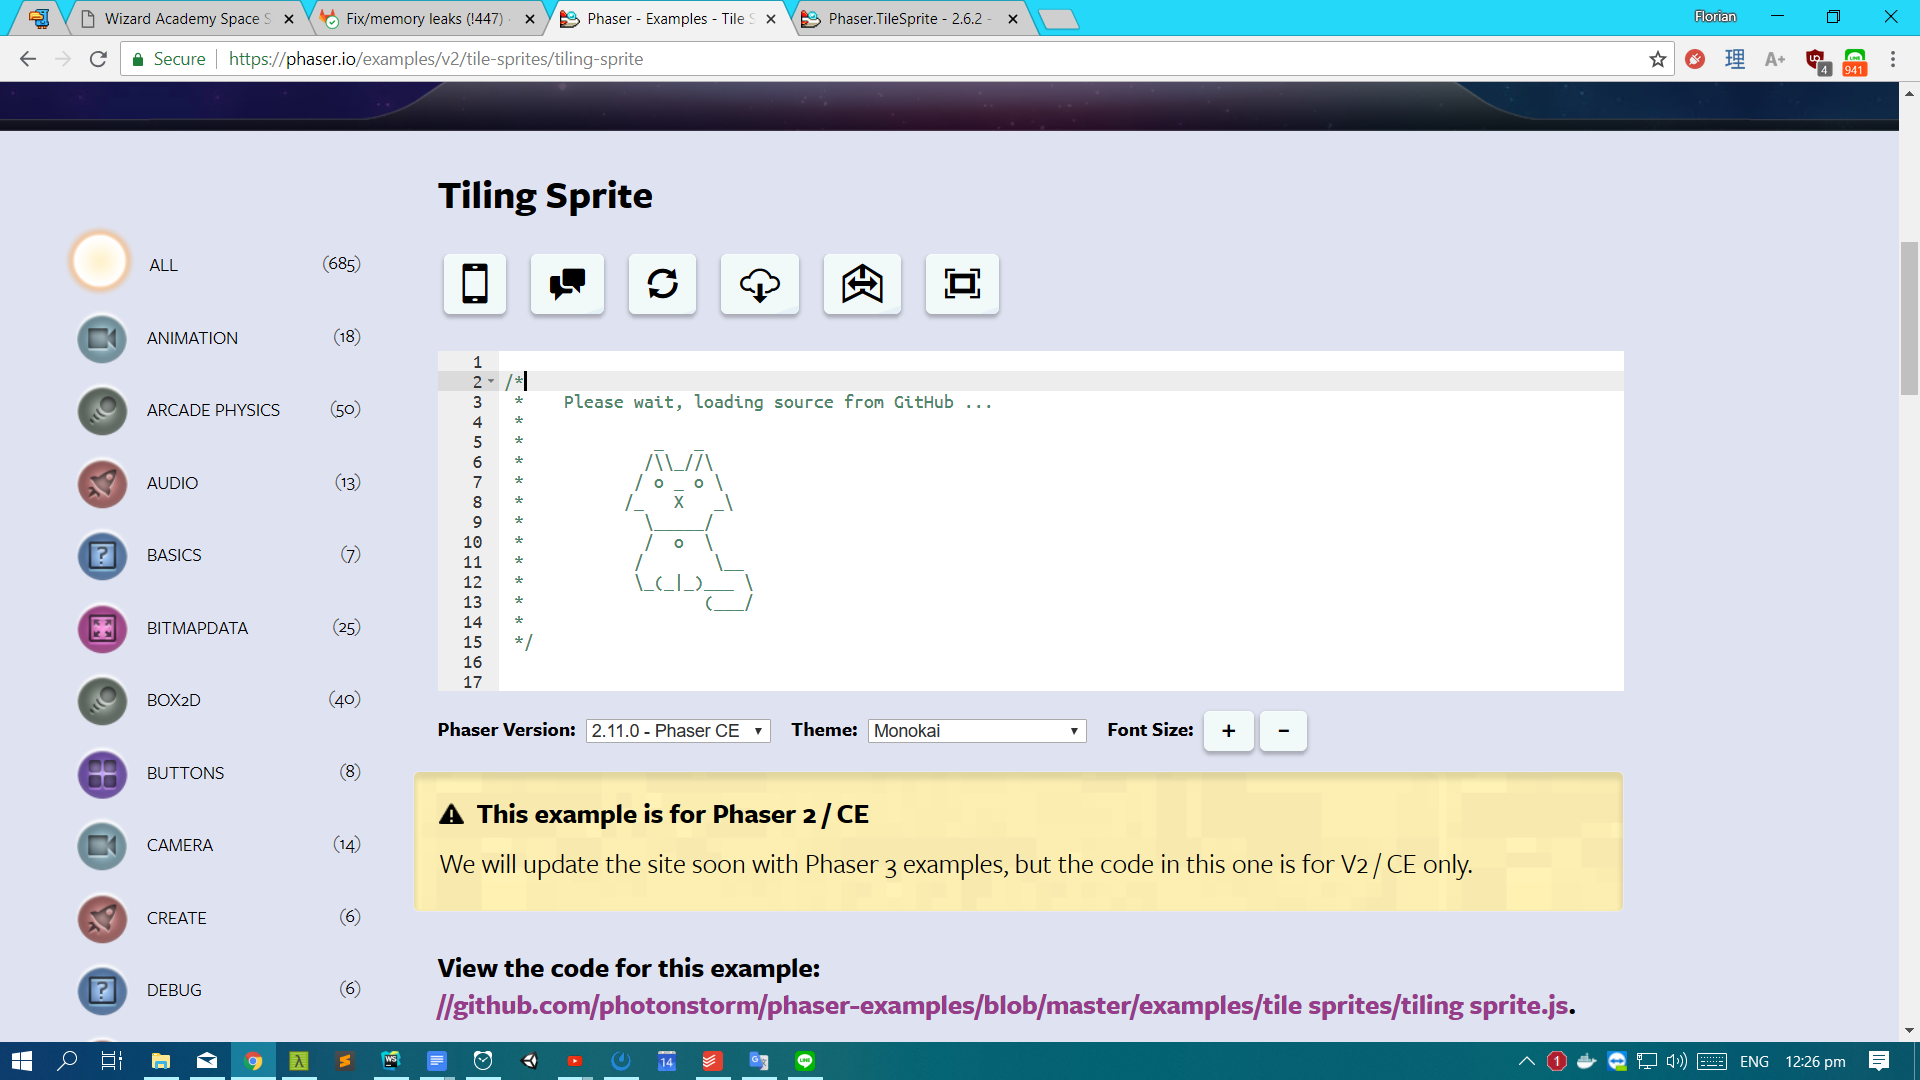Click the fullscreen expand icon button
Image resolution: width=1920 pixels, height=1080 pixels.
point(962,284)
